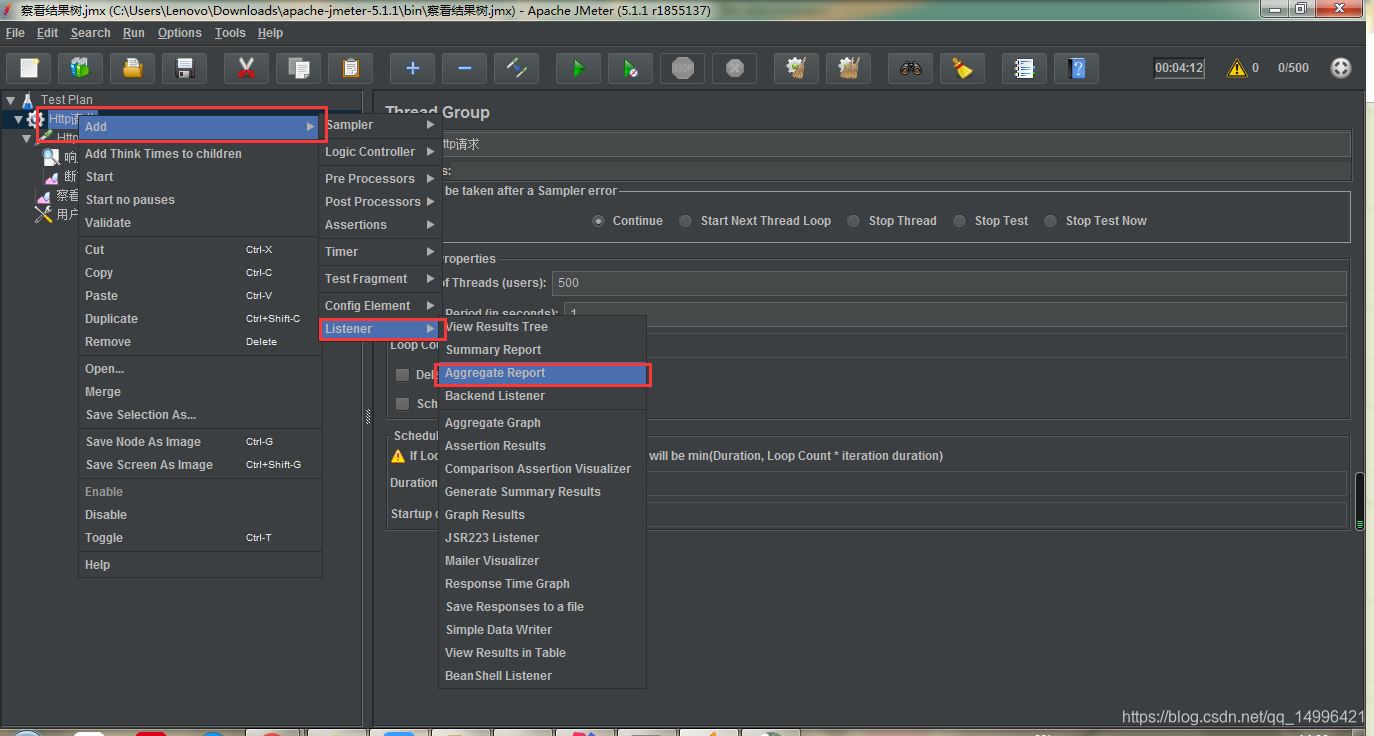Screen dimensions: 1374x736
Task: Reset search with yellow broom icon
Action: tap(962, 68)
